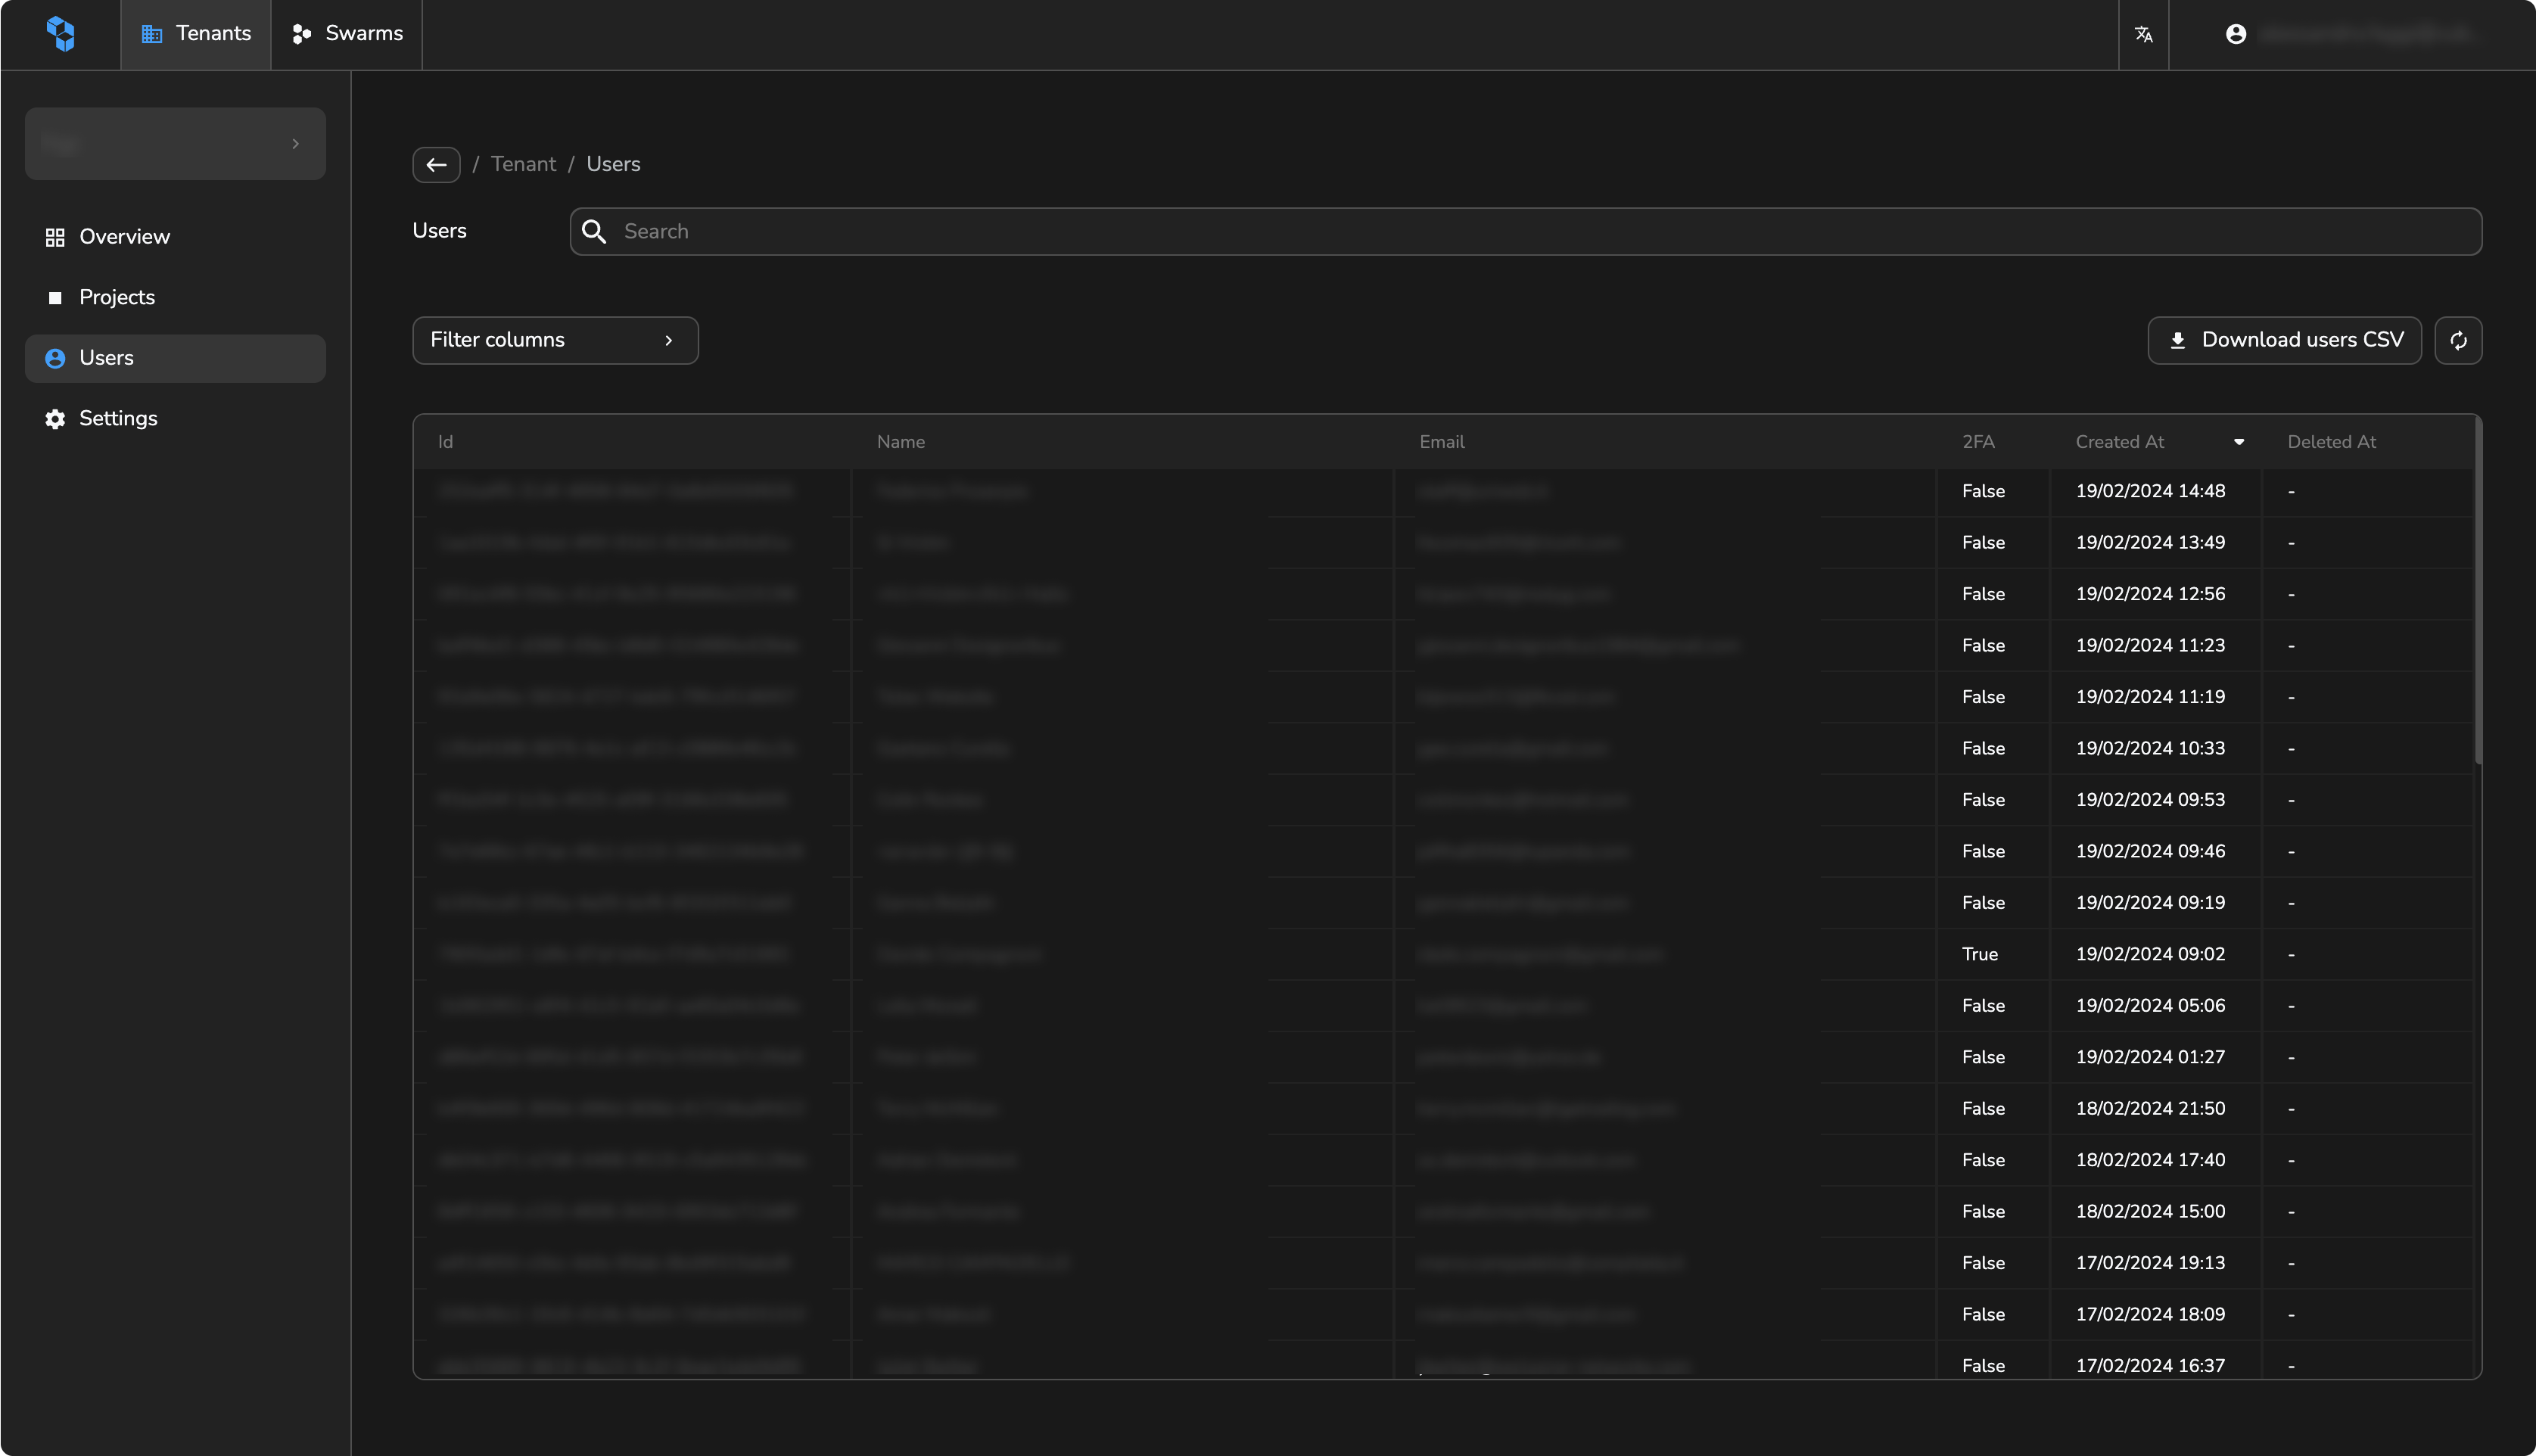
Task: Click False in the 05:06 row
Action: point(1983,1006)
